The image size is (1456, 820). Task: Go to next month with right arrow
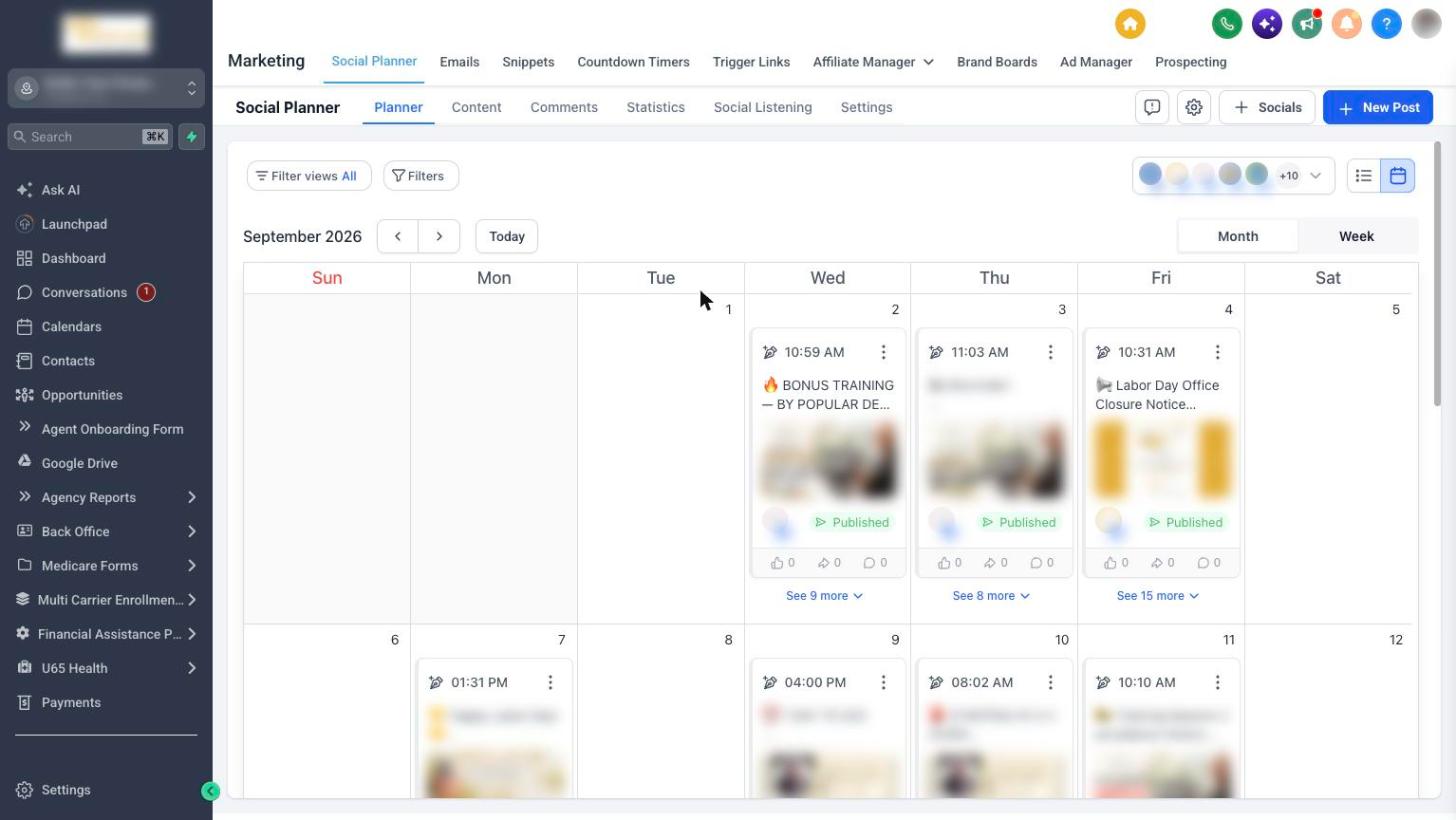(x=439, y=236)
